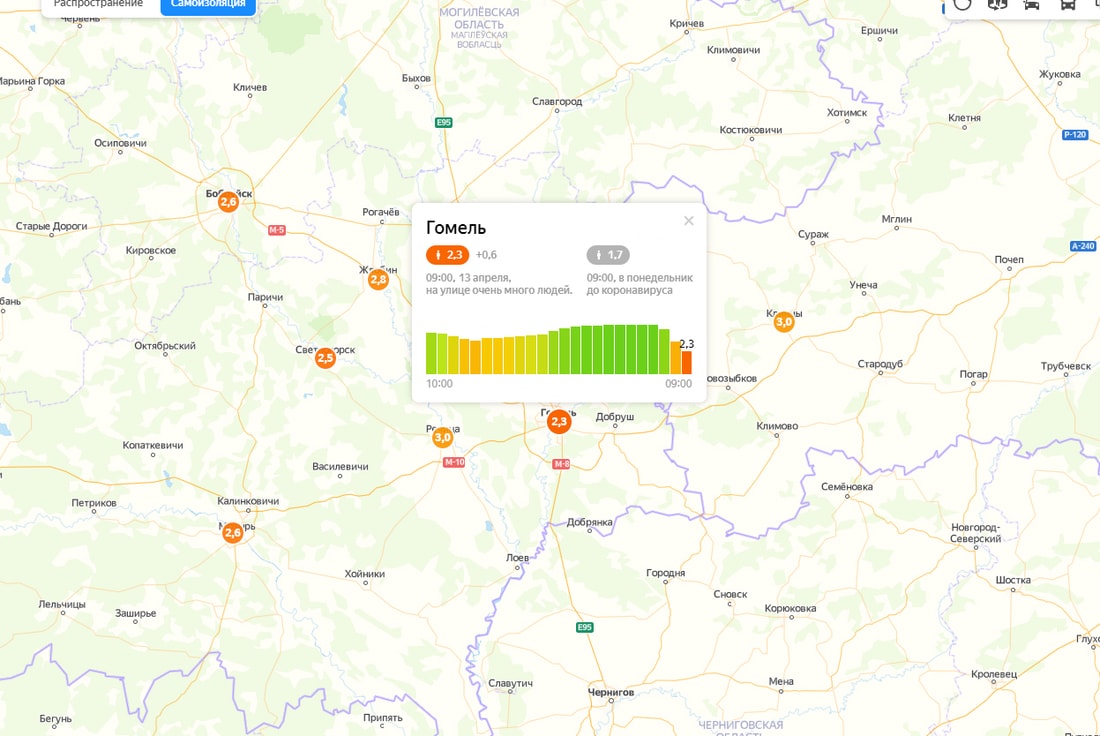Click the Петриков town label

pos(94,503)
